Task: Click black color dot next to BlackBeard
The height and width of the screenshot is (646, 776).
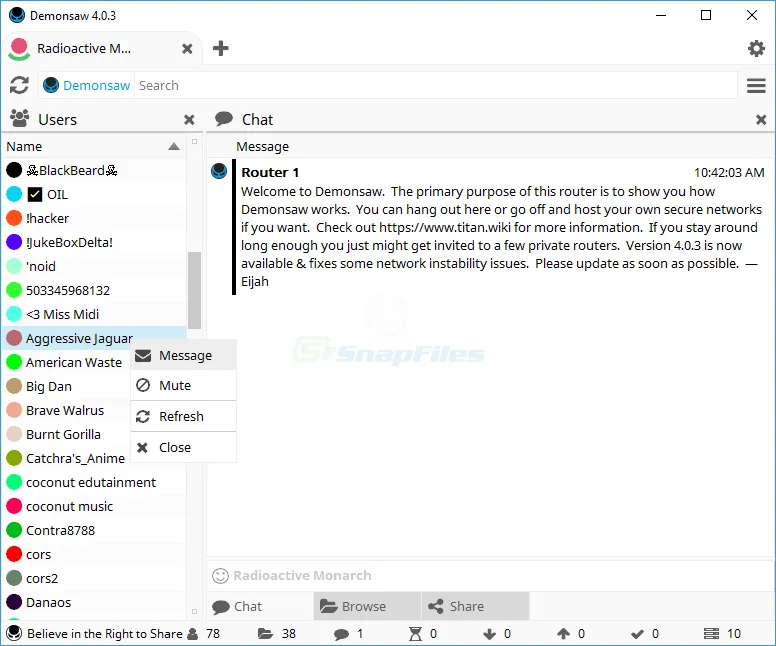Action: pyautogui.click(x=14, y=170)
